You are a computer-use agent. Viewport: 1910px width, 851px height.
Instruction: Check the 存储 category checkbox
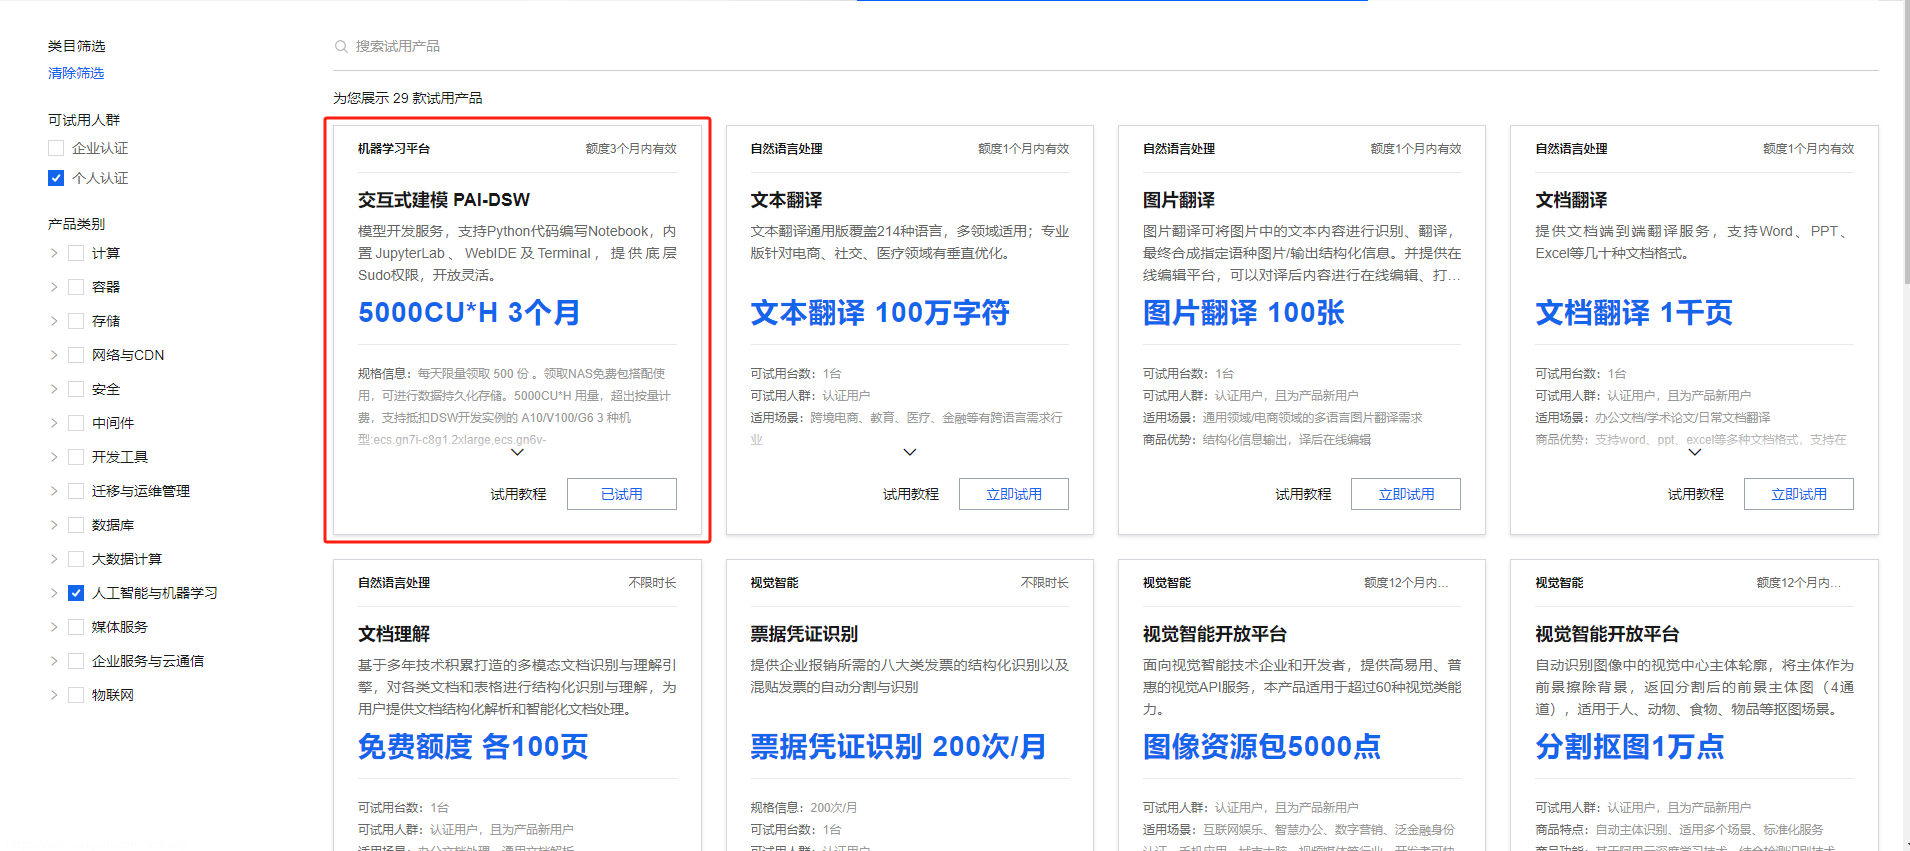coord(76,321)
